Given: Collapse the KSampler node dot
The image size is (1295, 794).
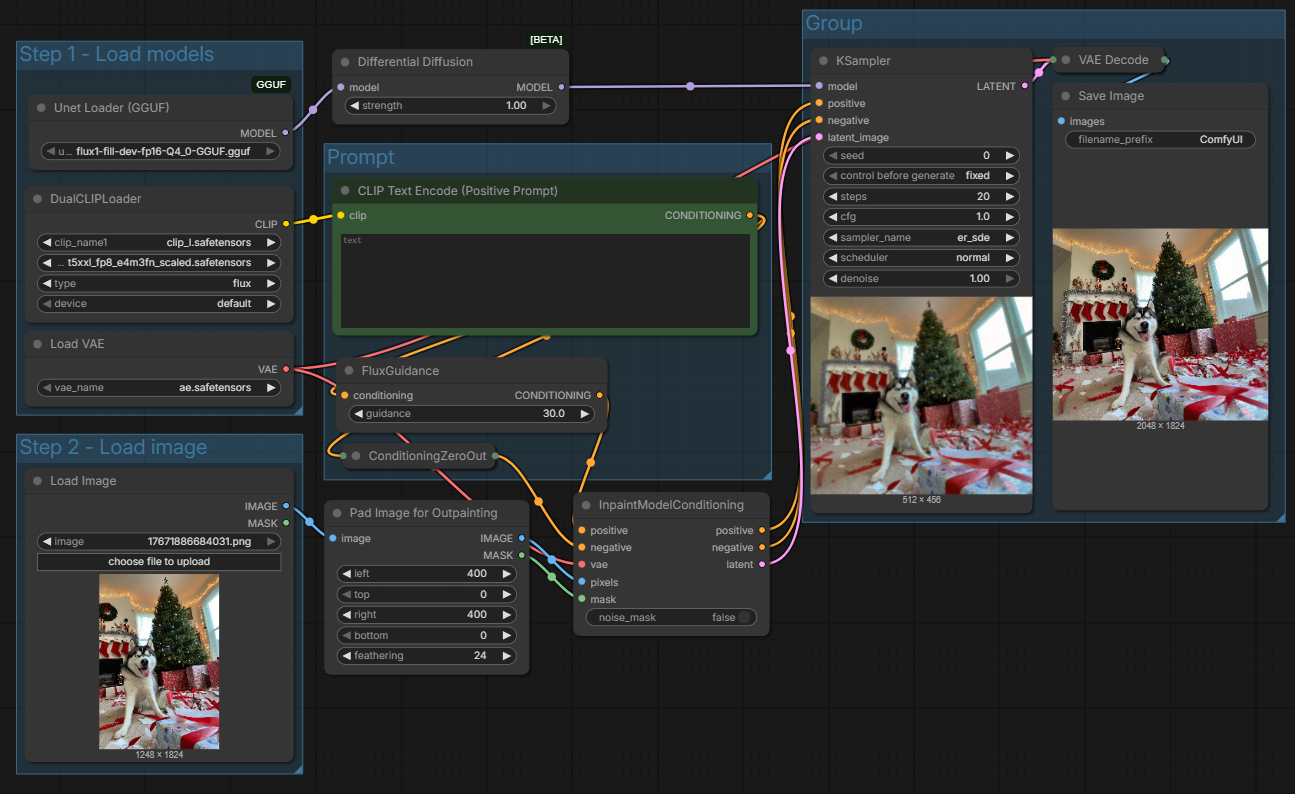Looking at the screenshot, I should pos(823,61).
